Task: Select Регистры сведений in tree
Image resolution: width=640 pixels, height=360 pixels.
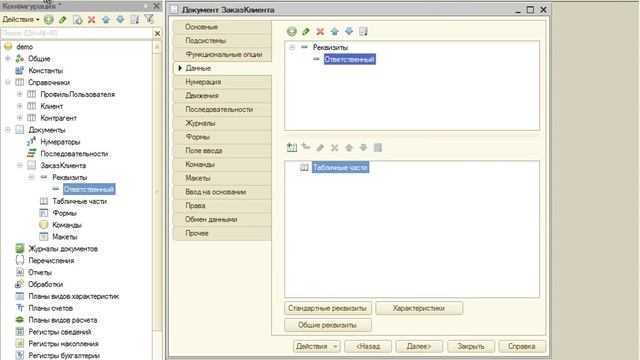Action: tap(60, 332)
